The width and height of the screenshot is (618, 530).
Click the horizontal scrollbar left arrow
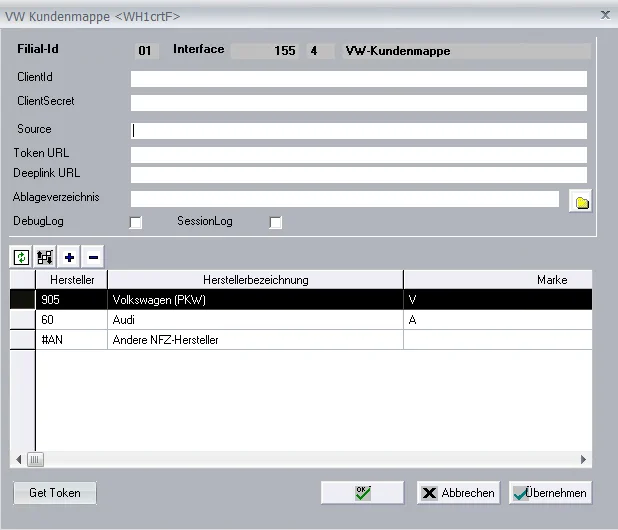coord(19,459)
